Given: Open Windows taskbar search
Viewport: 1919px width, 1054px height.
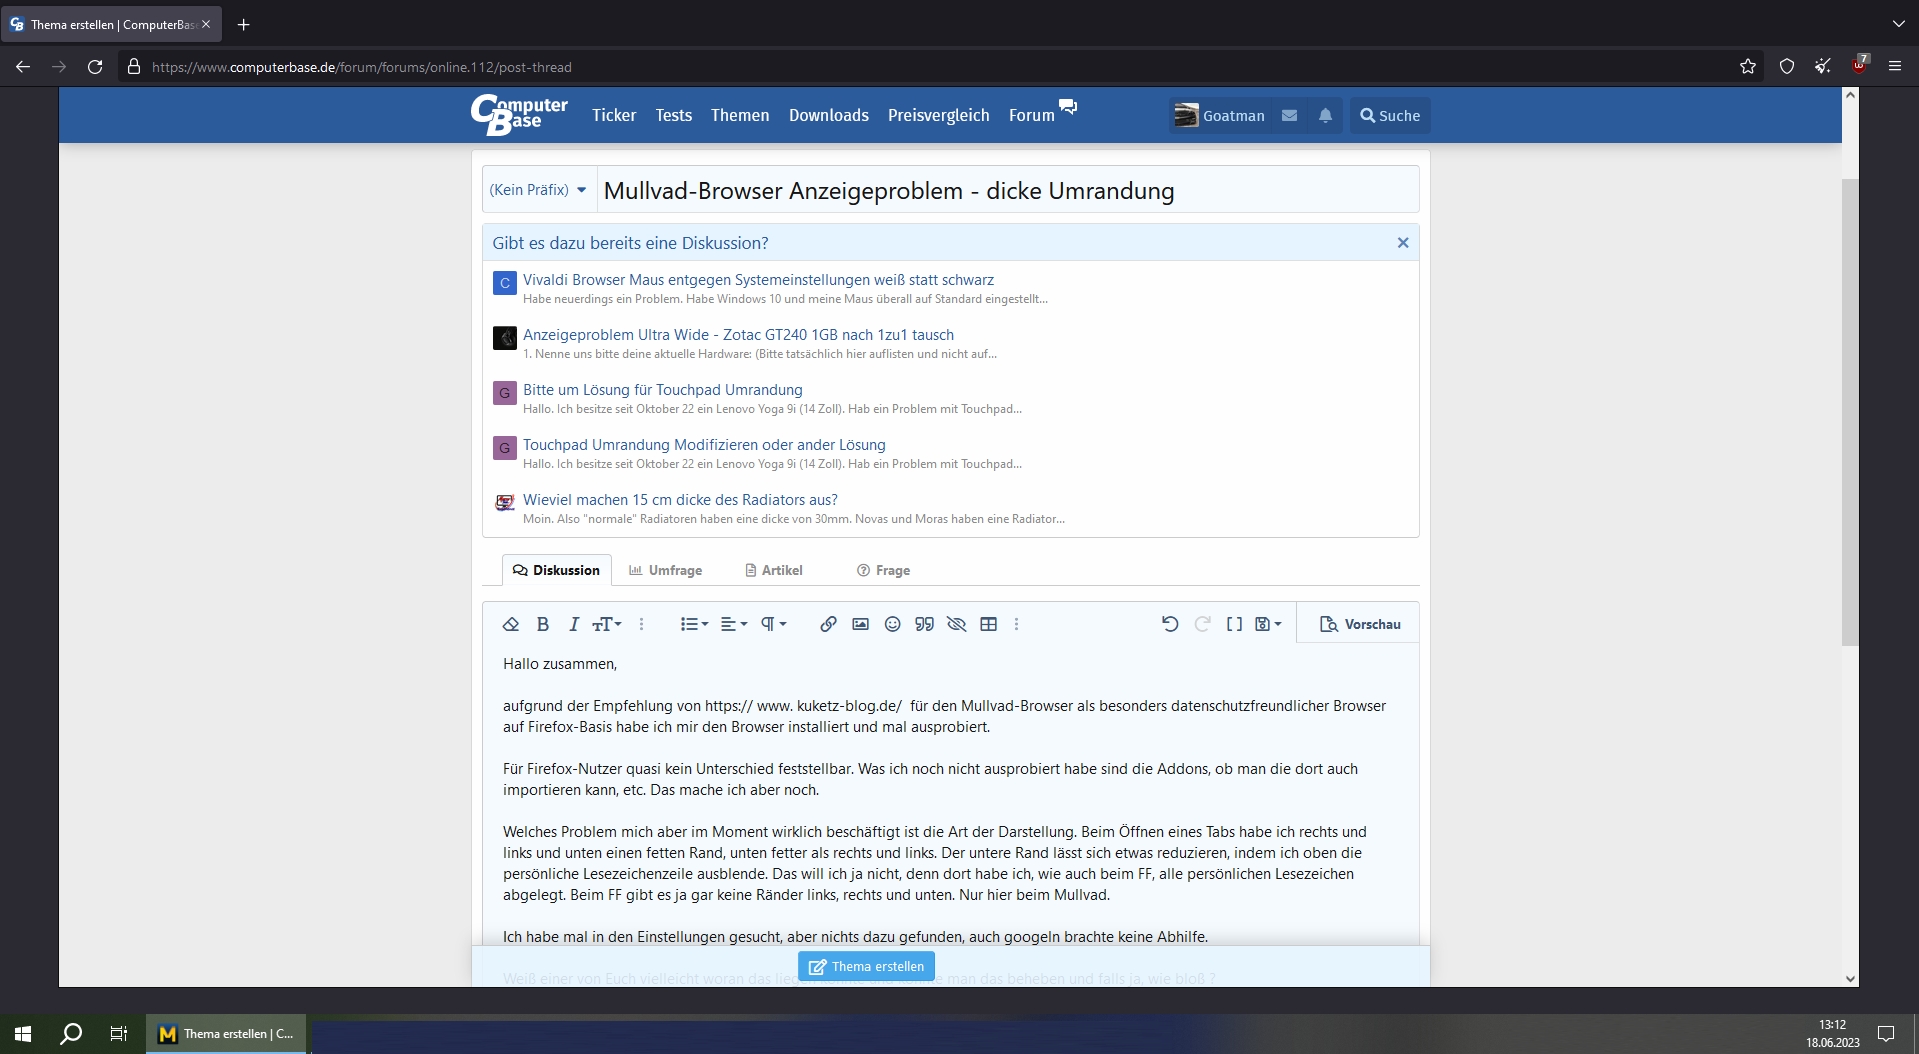Looking at the screenshot, I should tap(71, 1034).
